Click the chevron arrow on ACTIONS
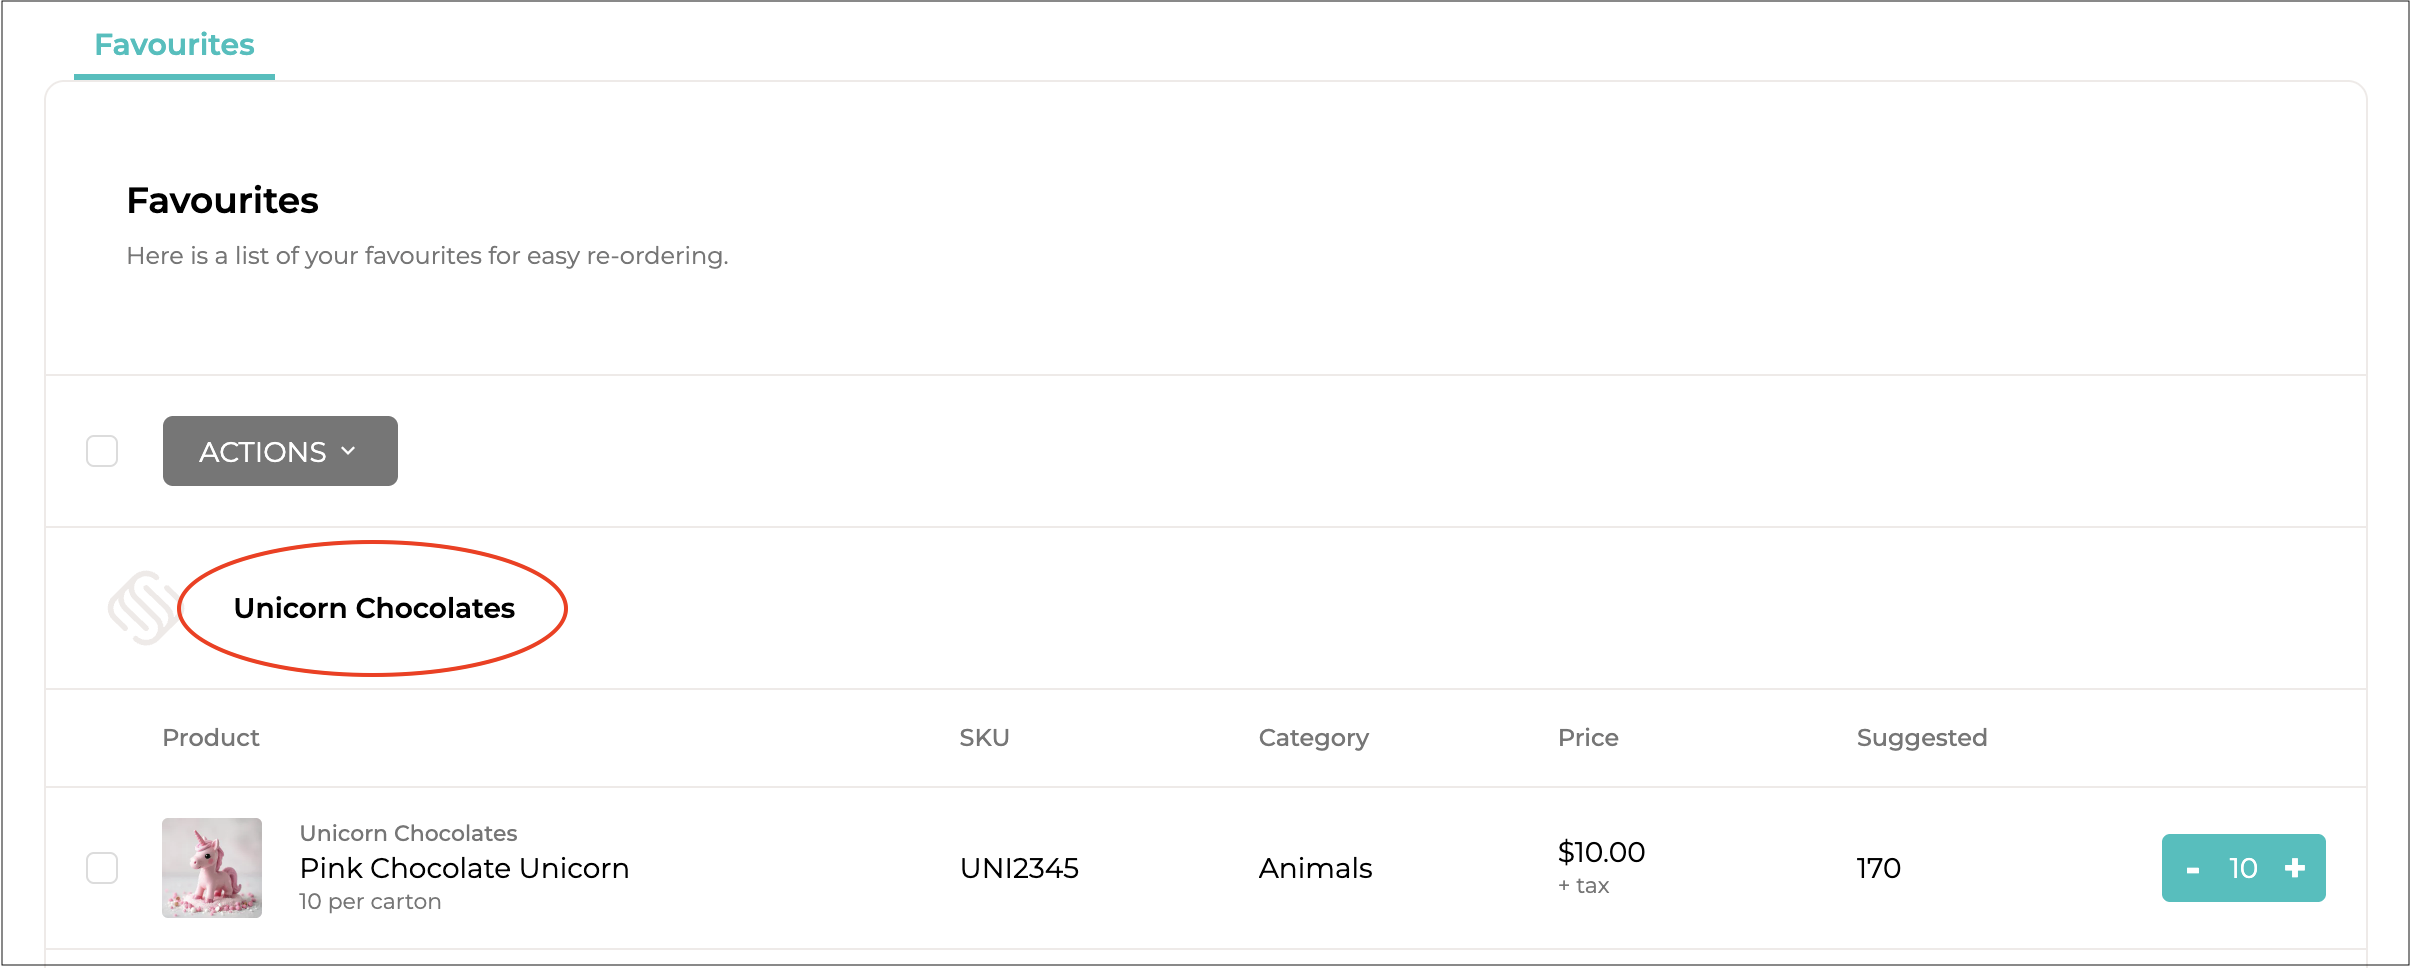This screenshot has height=968, width=2412. [x=349, y=451]
